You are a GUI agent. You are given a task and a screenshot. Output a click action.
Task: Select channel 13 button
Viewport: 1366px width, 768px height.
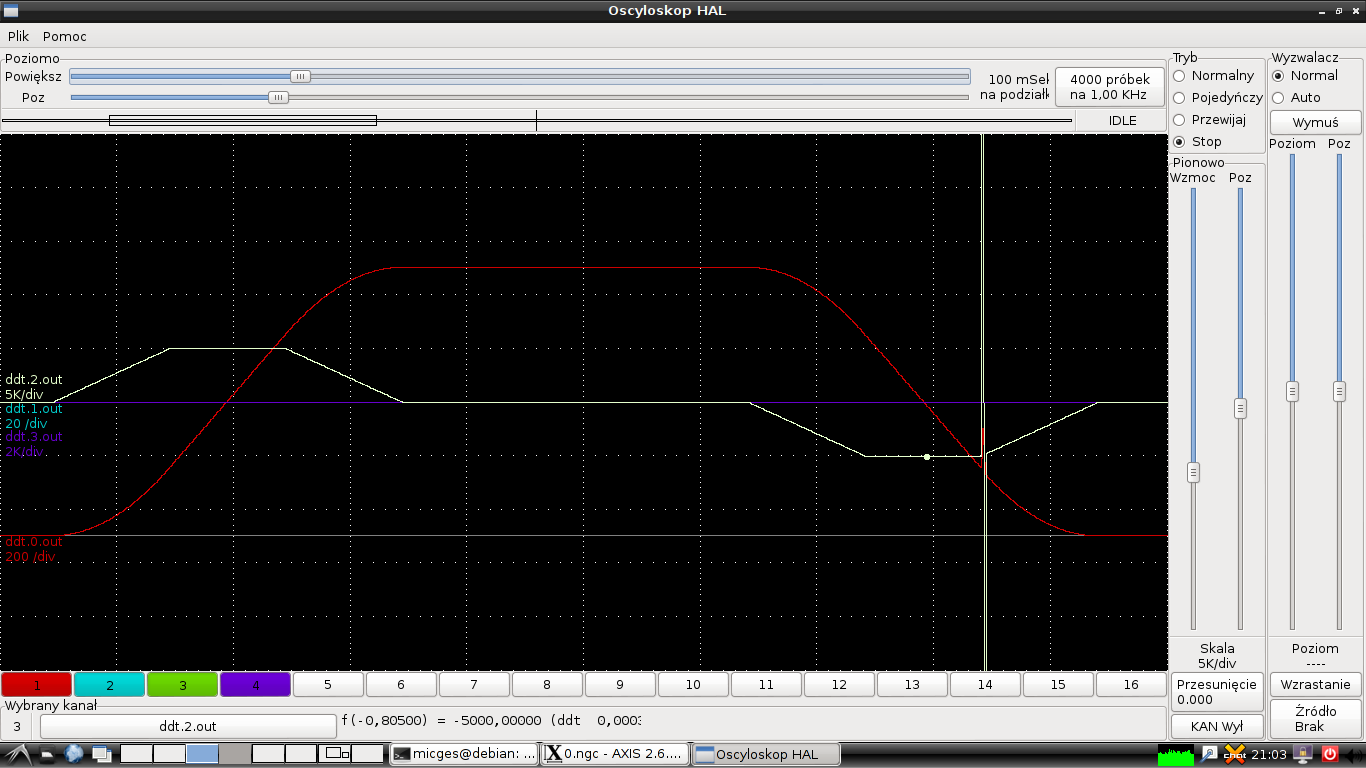tap(913, 685)
